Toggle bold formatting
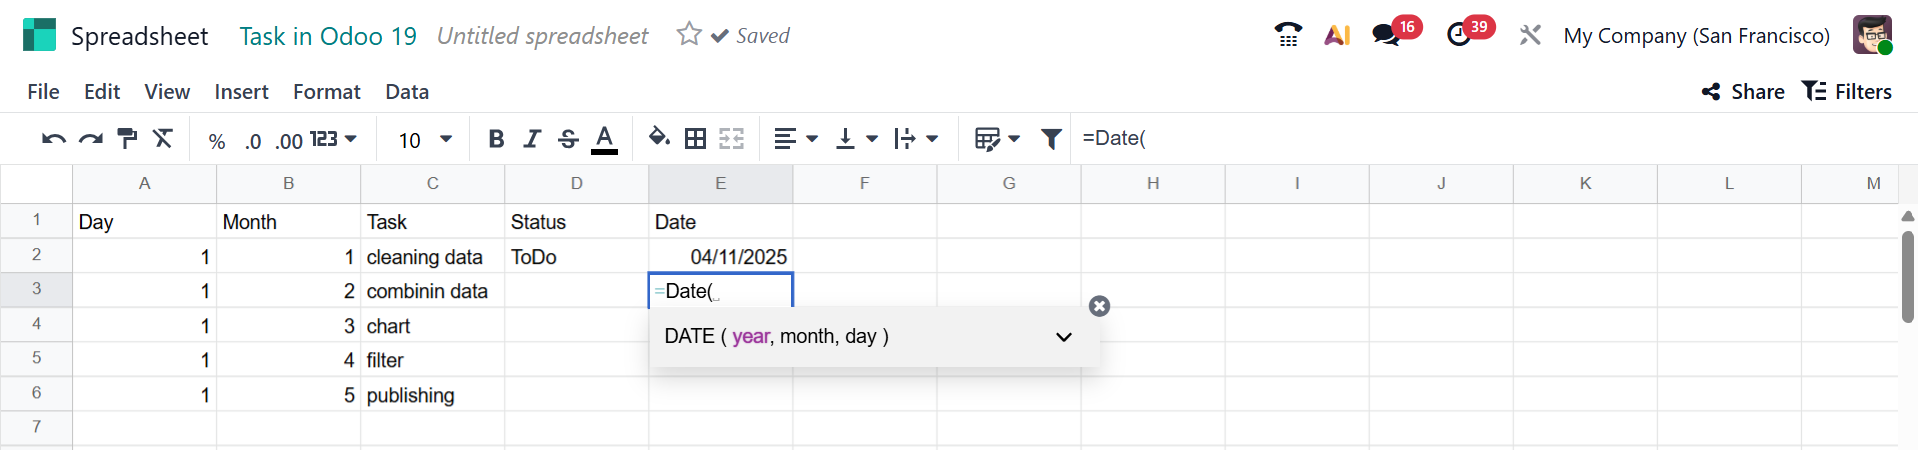1918x450 pixels. click(x=496, y=139)
